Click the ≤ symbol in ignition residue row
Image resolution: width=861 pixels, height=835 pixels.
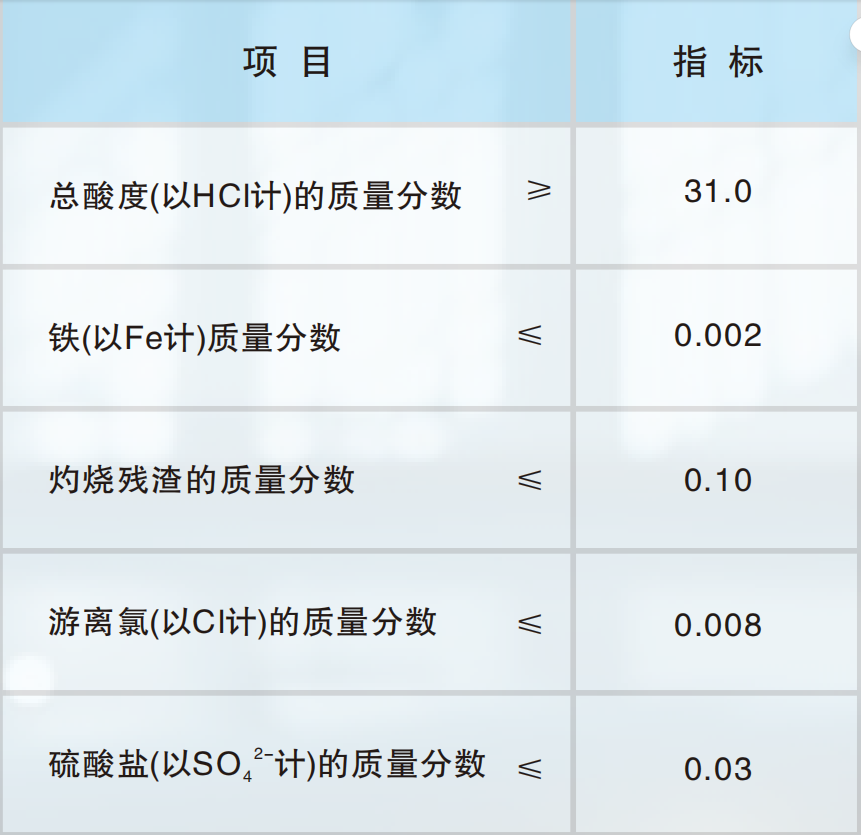(530, 480)
